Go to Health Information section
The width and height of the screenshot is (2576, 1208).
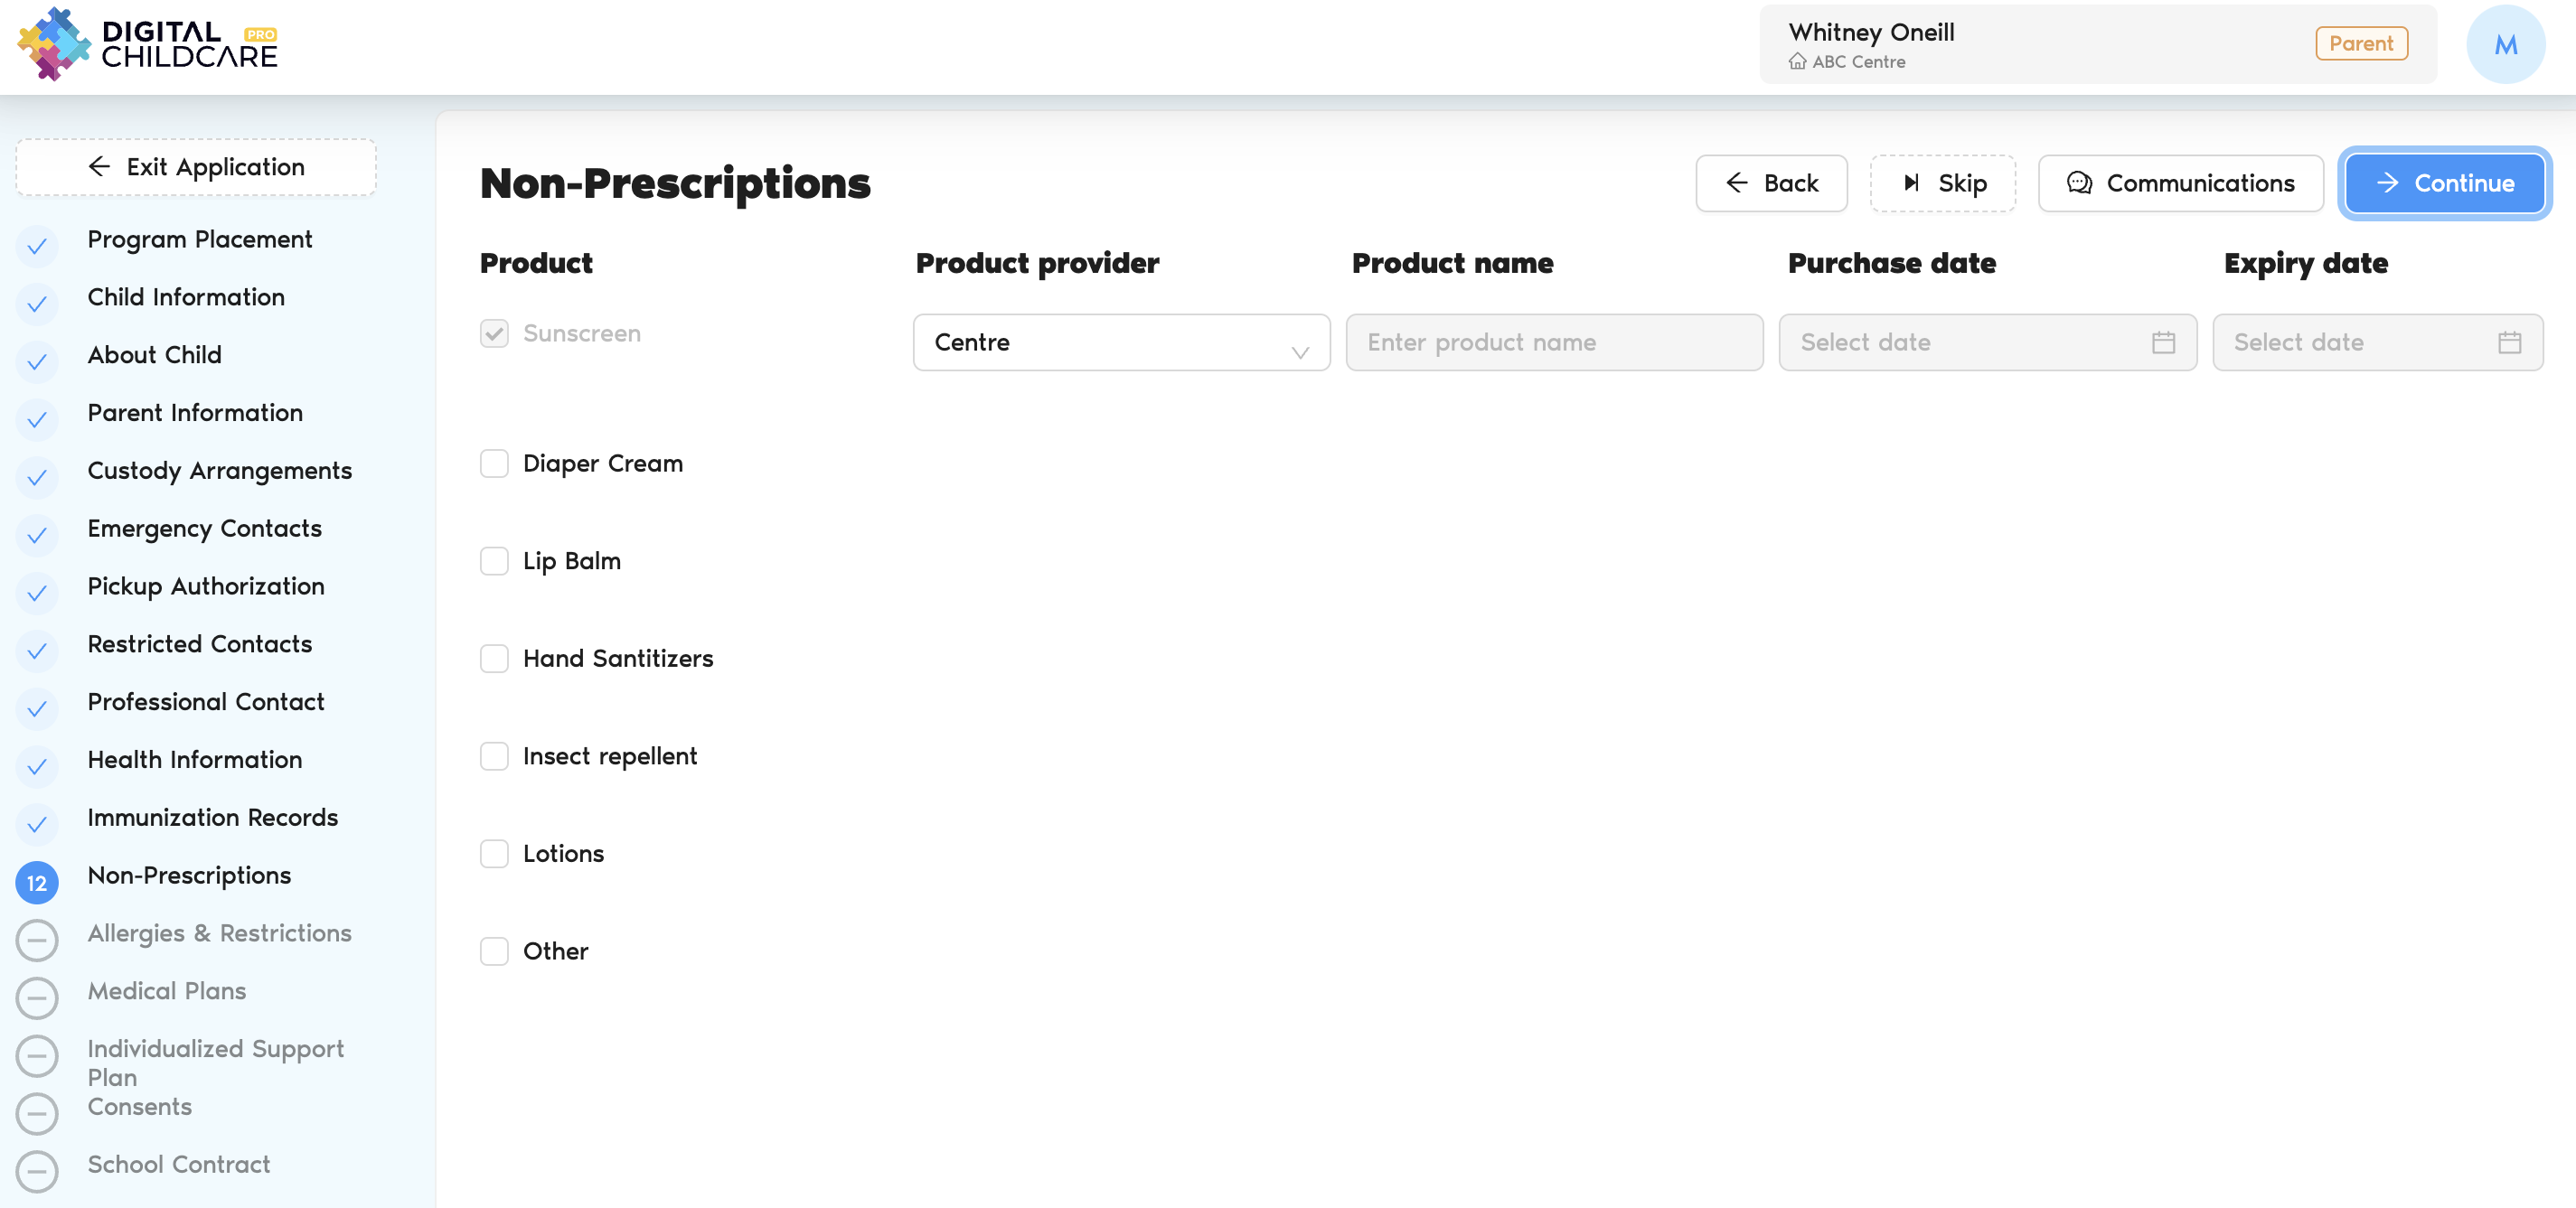pyautogui.click(x=194, y=760)
